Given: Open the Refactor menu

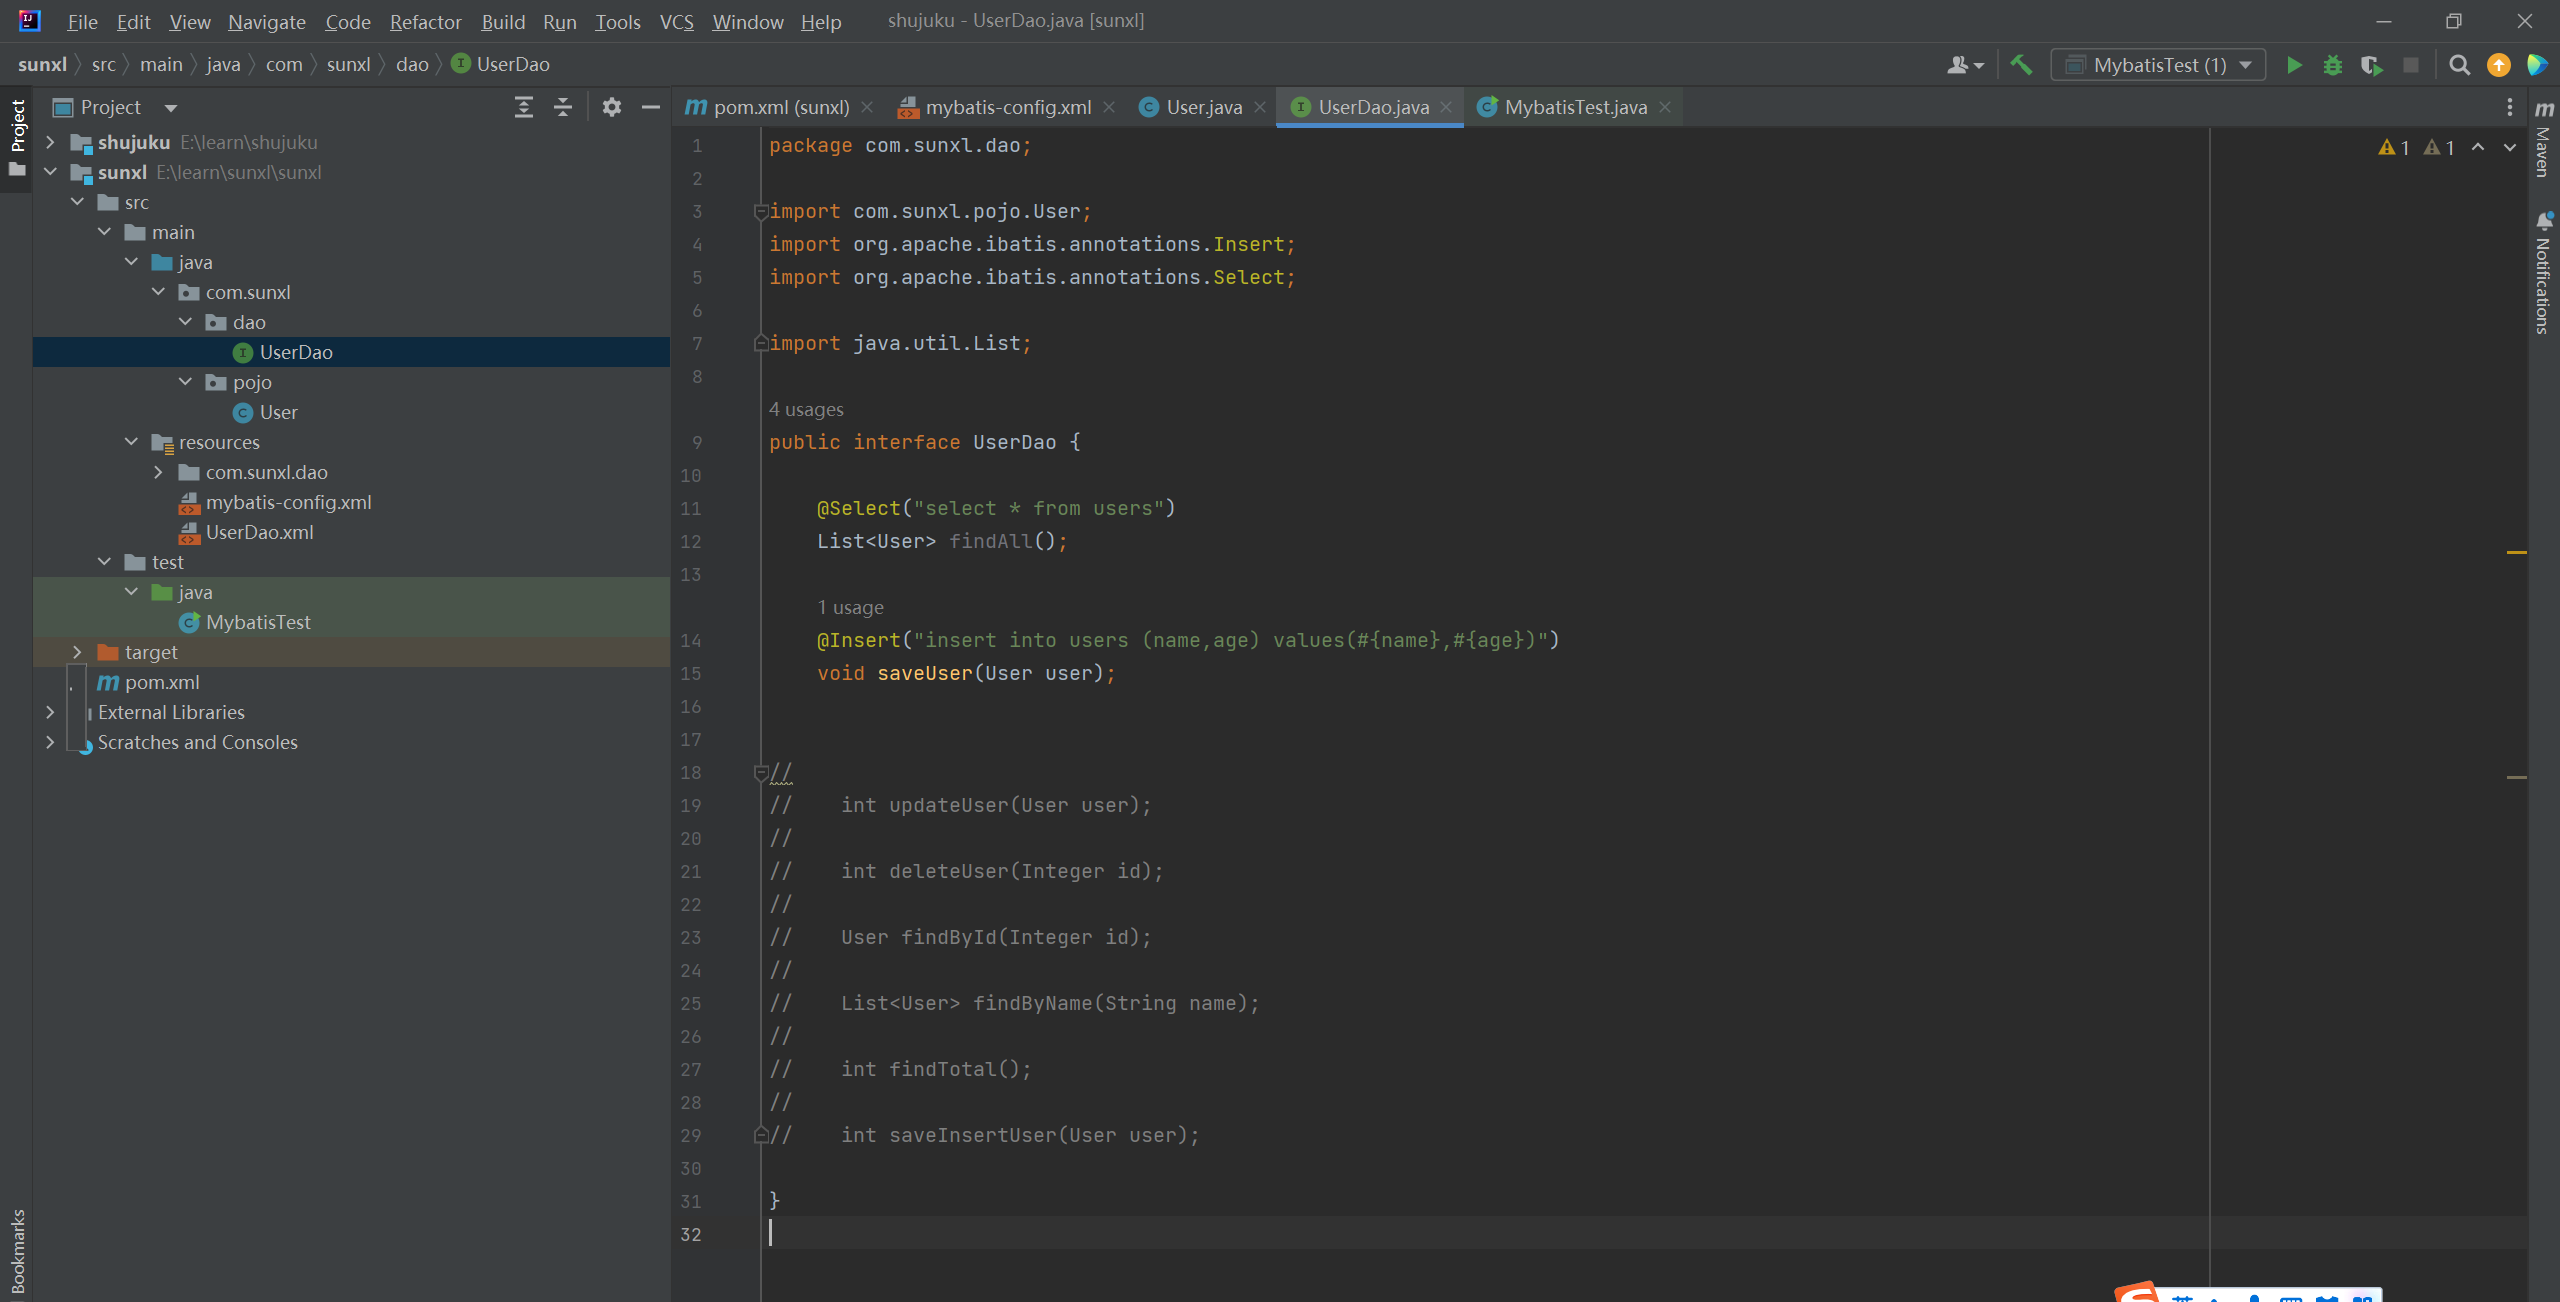Looking at the screenshot, I should pyautogui.click(x=425, y=22).
